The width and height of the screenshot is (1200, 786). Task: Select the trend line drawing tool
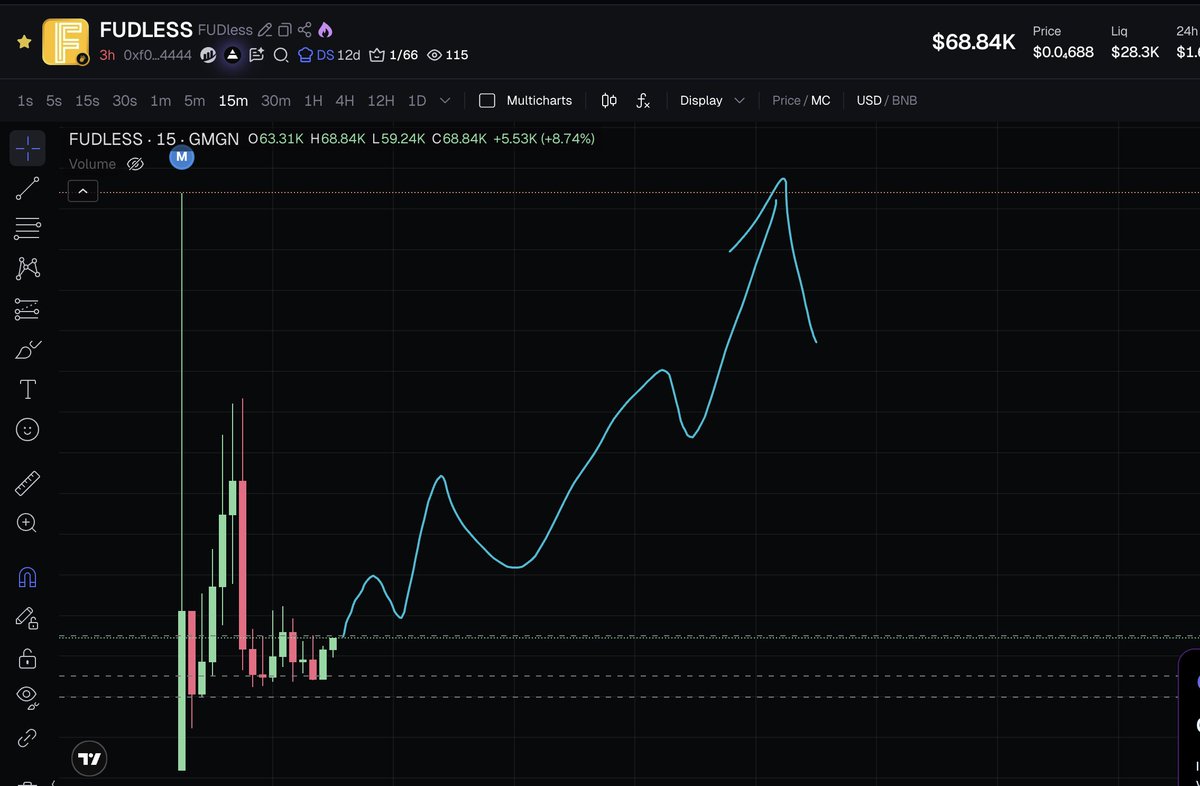point(27,188)
